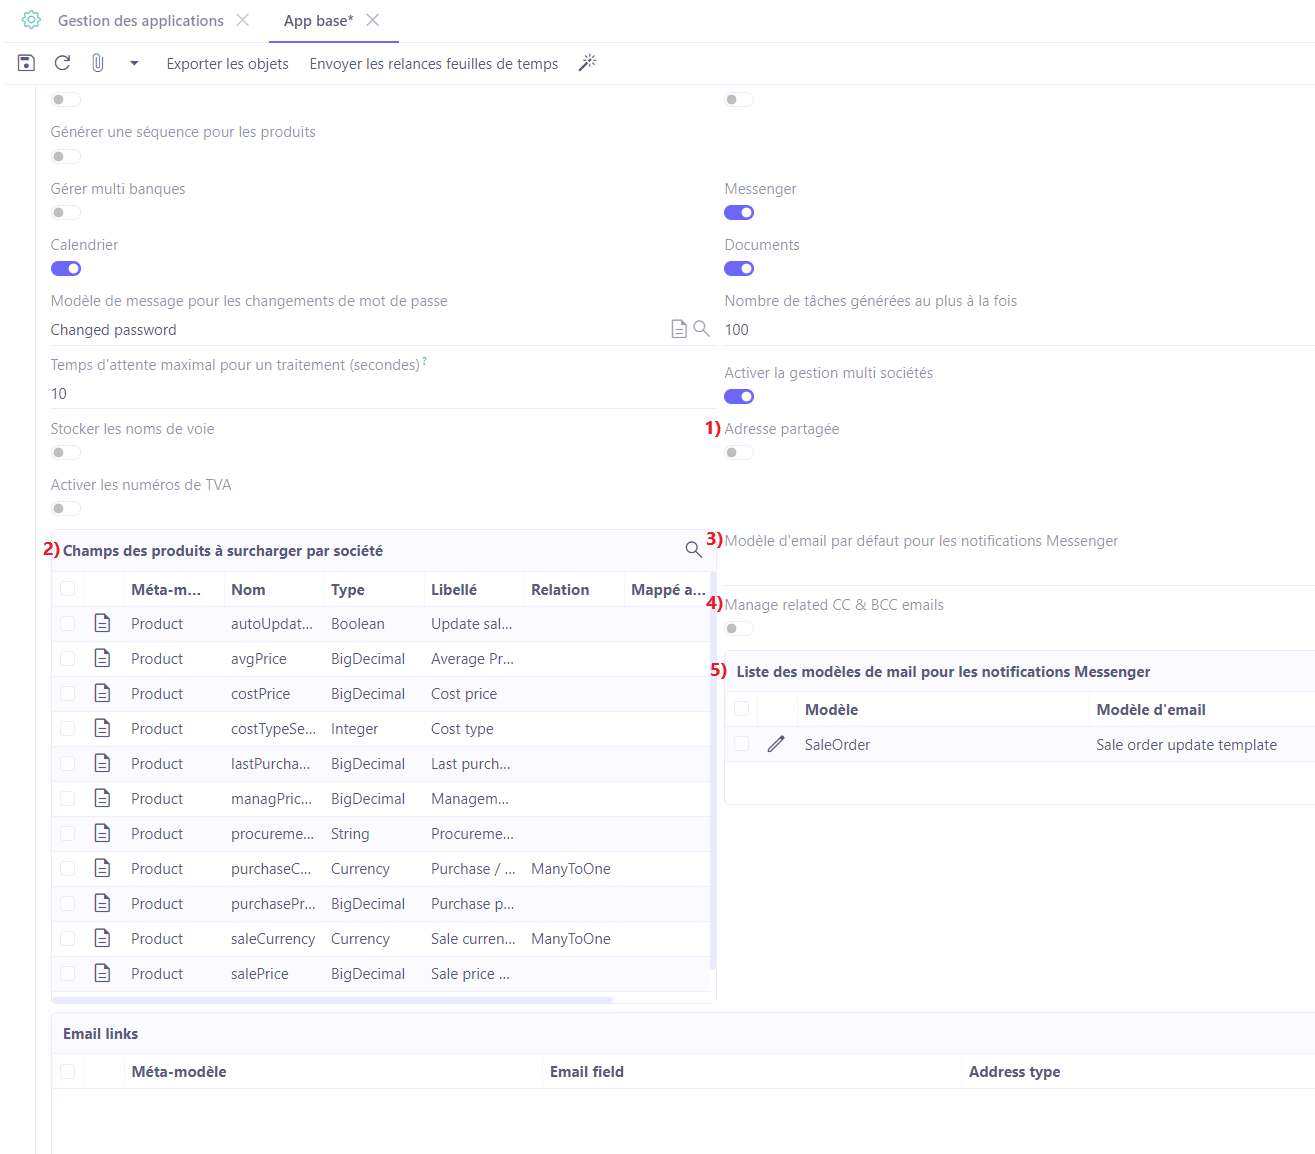Click the paperclip attachment icon
Screen dimensions: 1315x1154
pyautogui.click(x=98, y=63)
